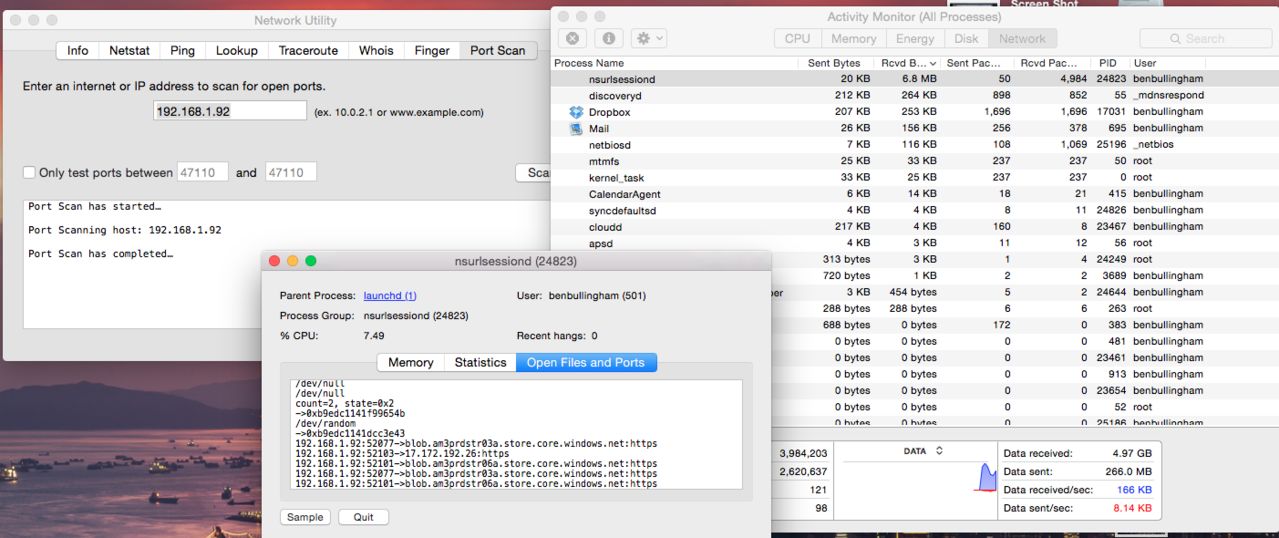Switch to the Disk tab

pyautogui.click(x=966, y=39)
